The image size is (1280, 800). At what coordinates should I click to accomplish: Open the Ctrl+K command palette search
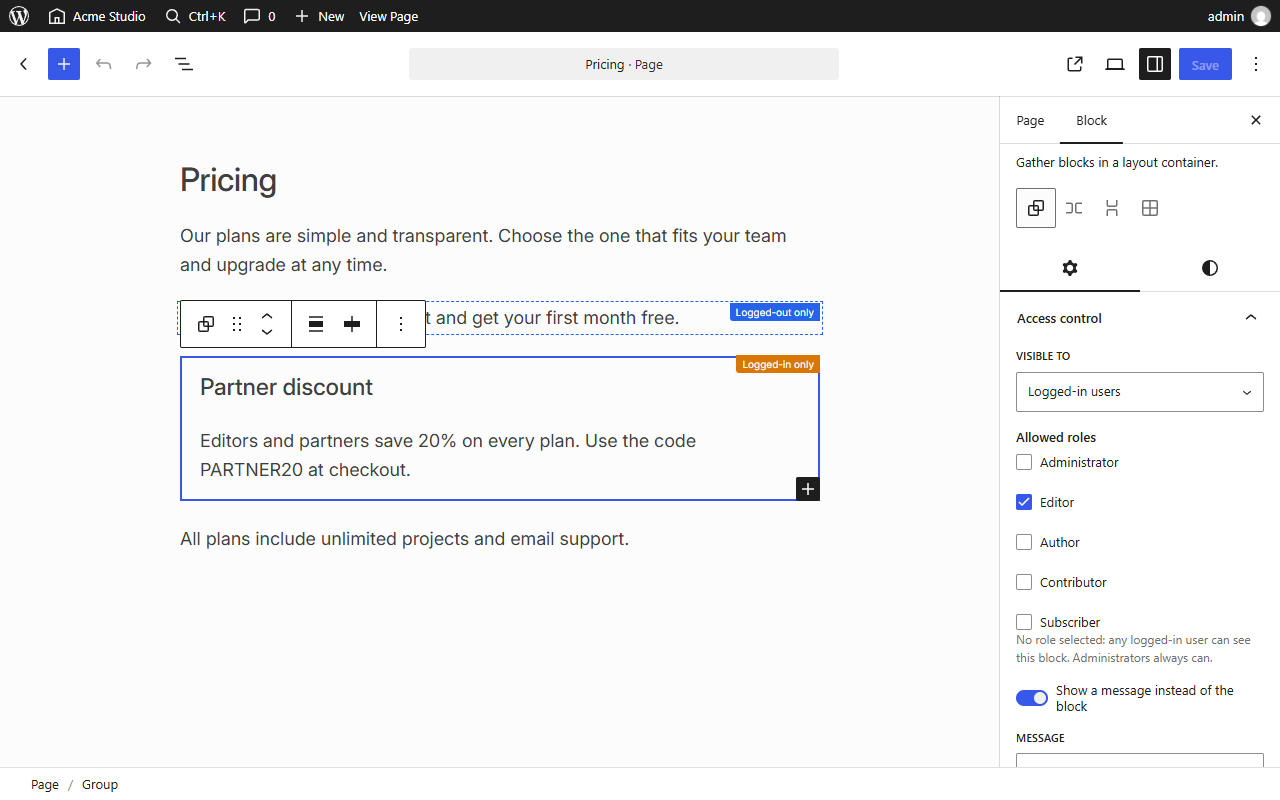196,16
